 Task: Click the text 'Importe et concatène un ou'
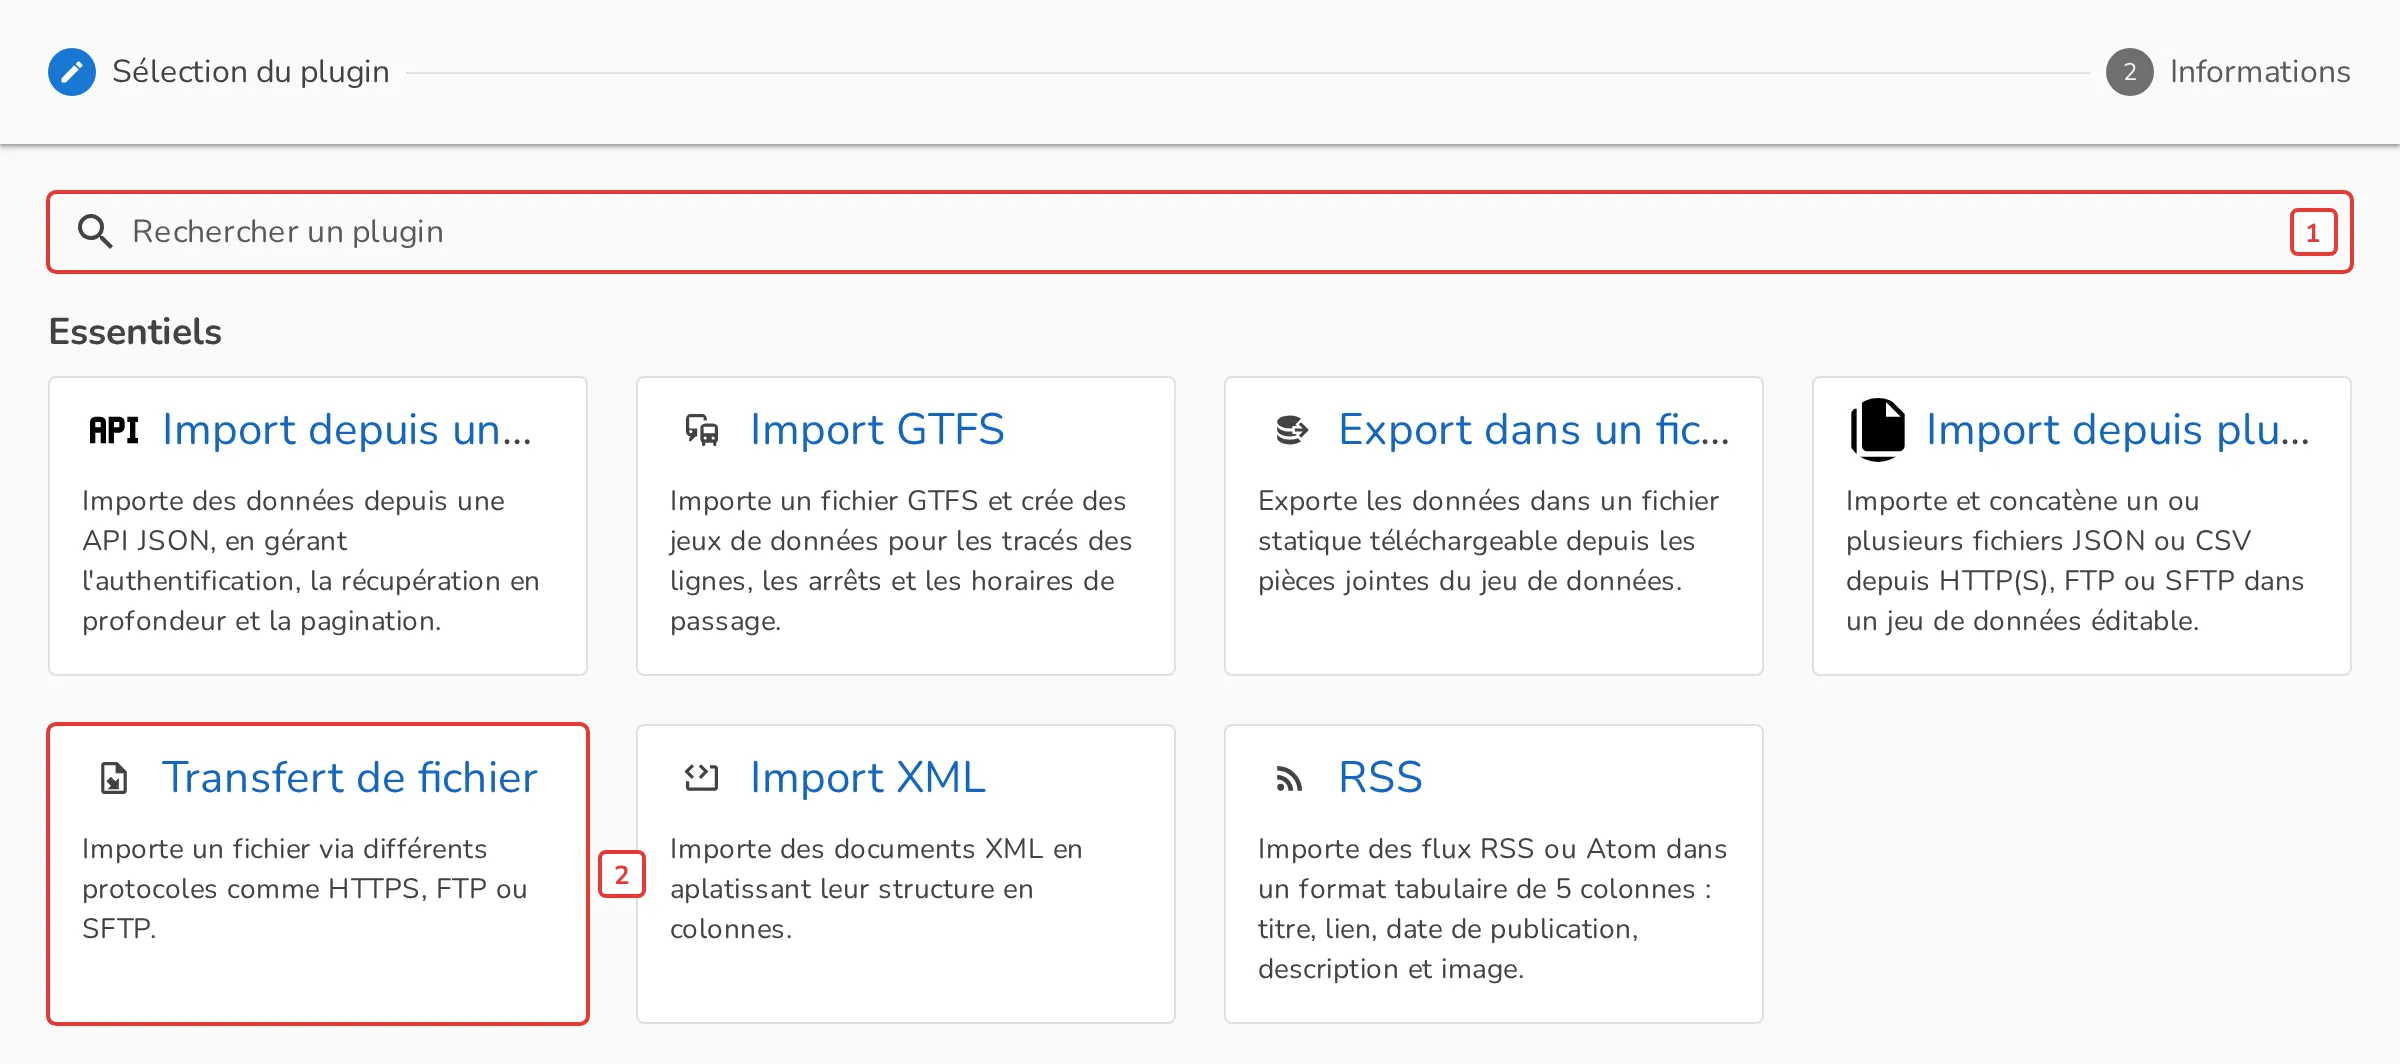point(2022,501)
